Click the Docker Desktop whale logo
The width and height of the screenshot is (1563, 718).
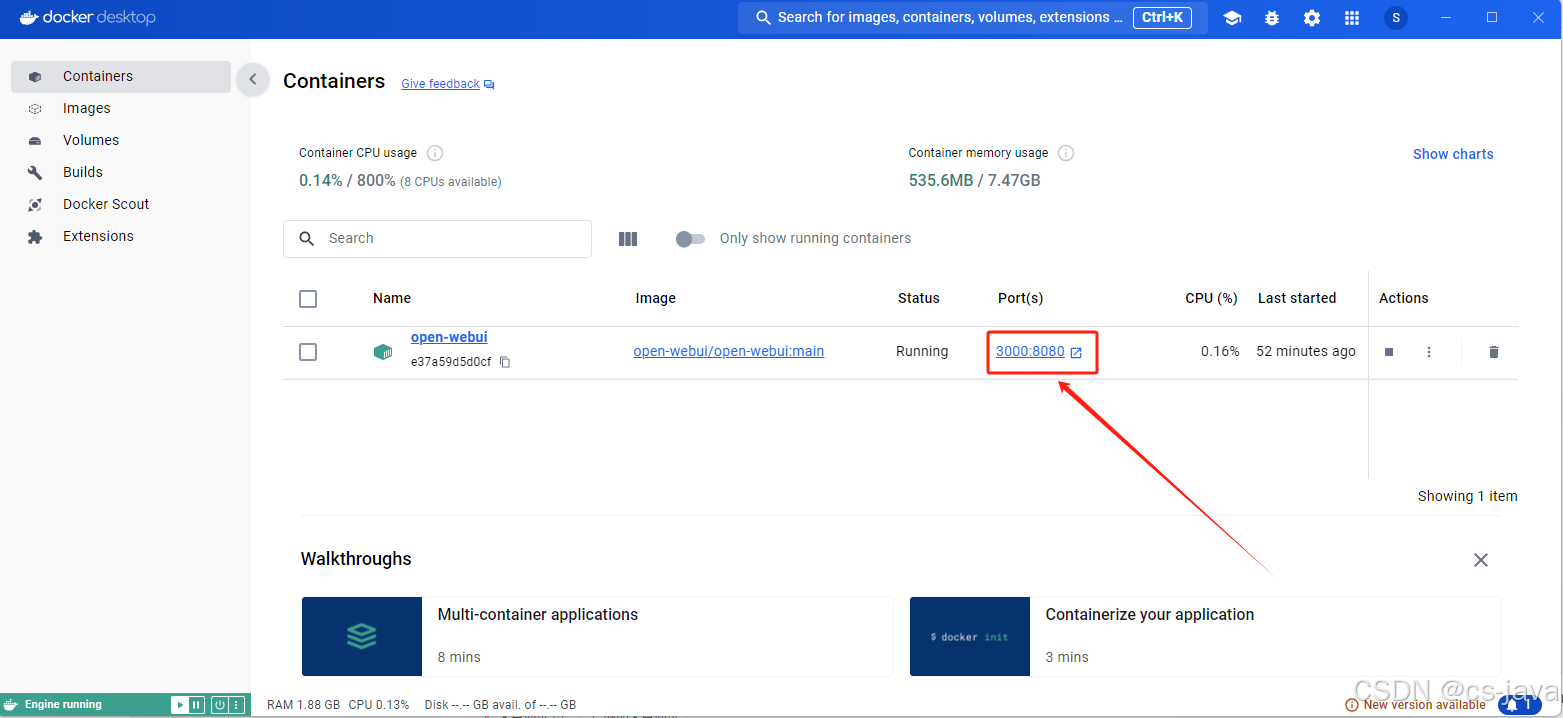(29, 17)
